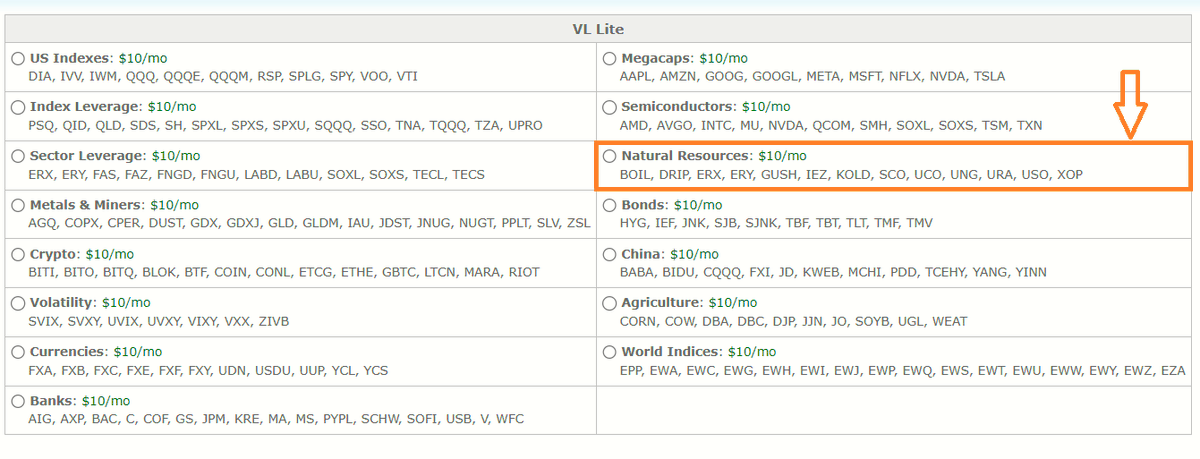Click the $10/mo price beside Volatility
Screen dimensions: 1200x459
[x=127, y=302]
